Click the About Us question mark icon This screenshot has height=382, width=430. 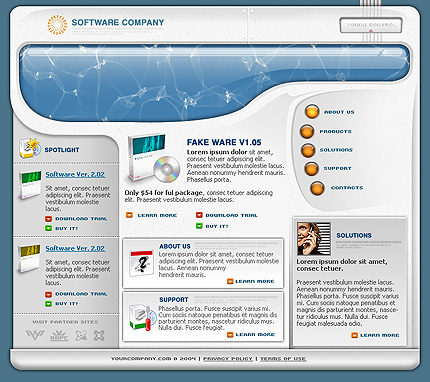141,263
